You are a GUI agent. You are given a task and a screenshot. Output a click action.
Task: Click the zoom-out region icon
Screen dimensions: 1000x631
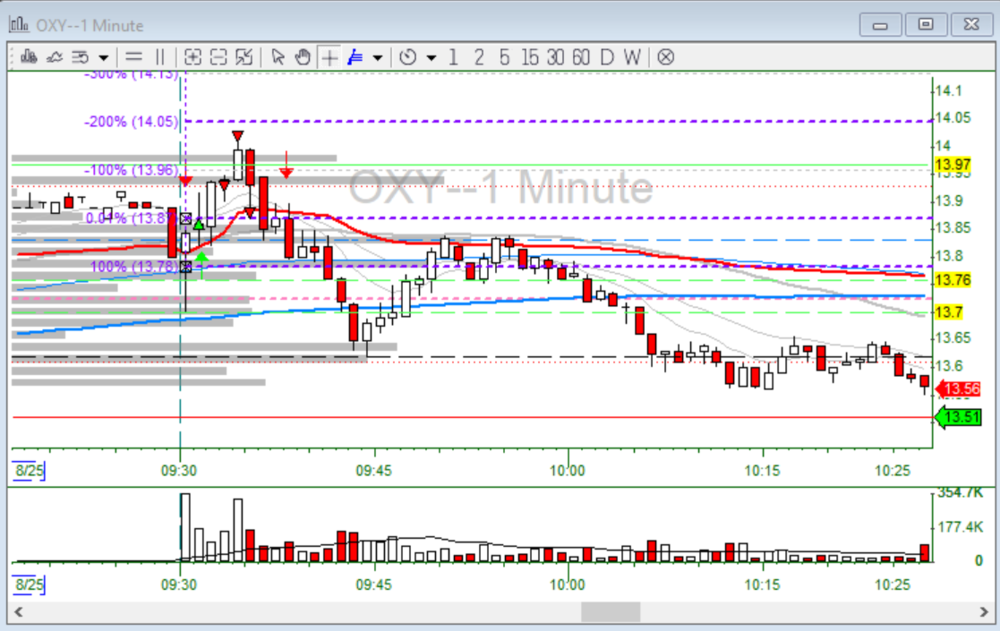[218, 57]
